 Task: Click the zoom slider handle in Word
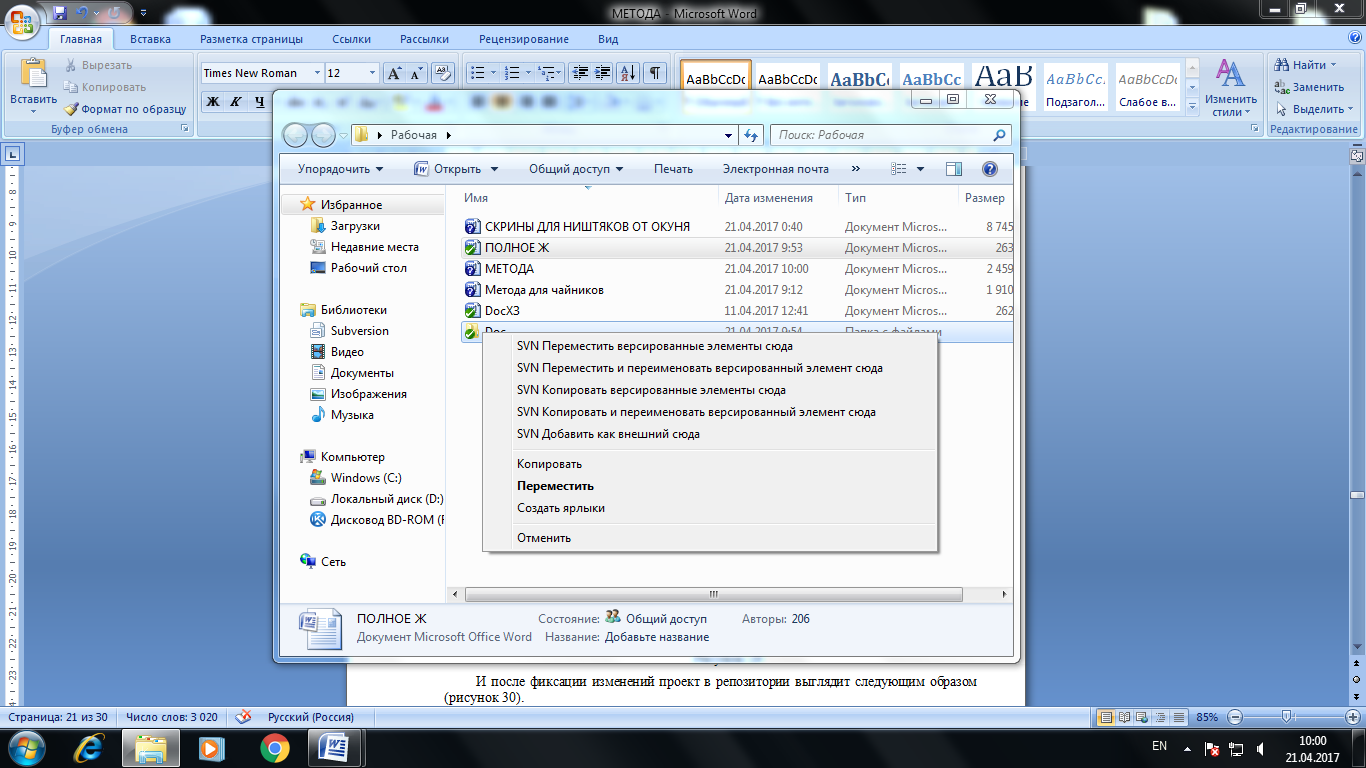pos(1287,717)
